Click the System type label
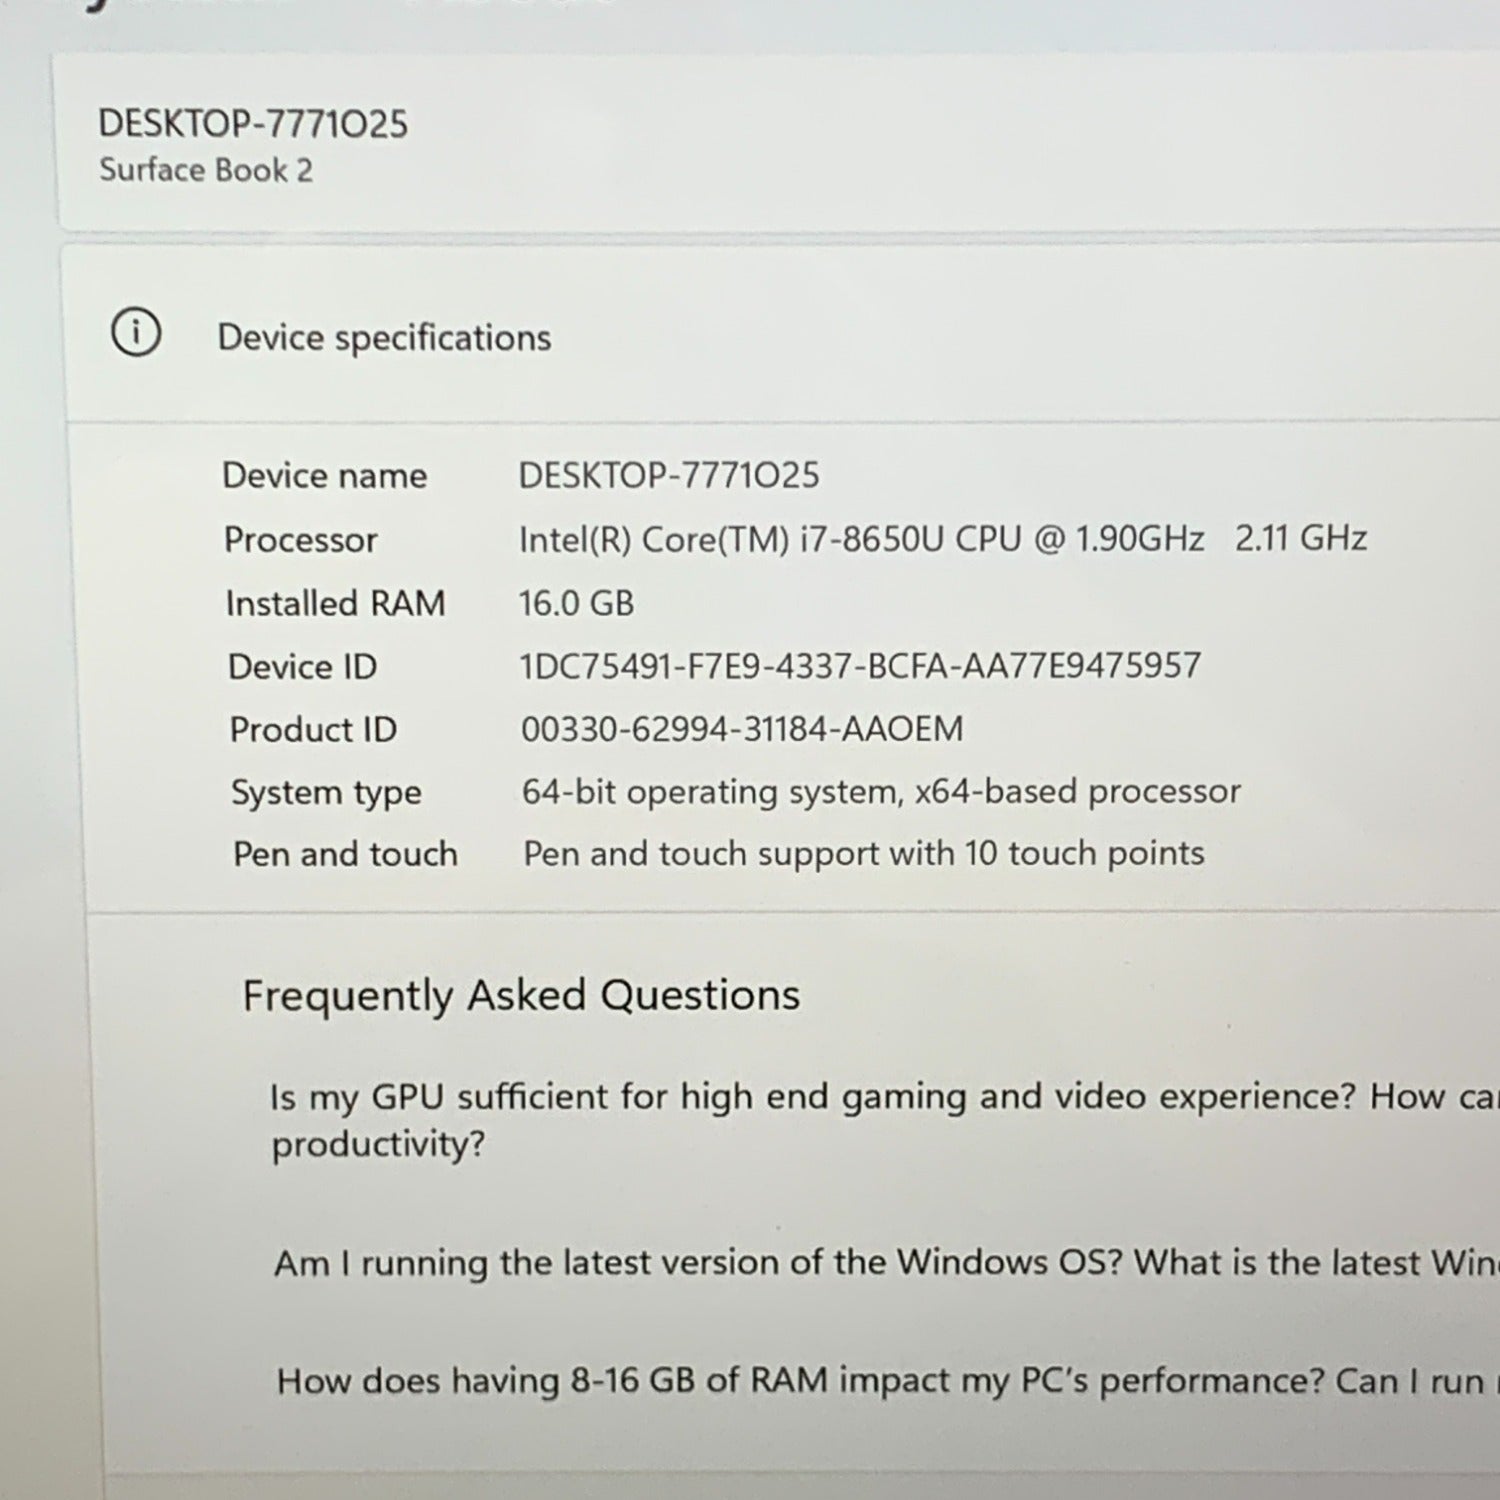Screen dimensions: 1500x1500 (327, 793)
